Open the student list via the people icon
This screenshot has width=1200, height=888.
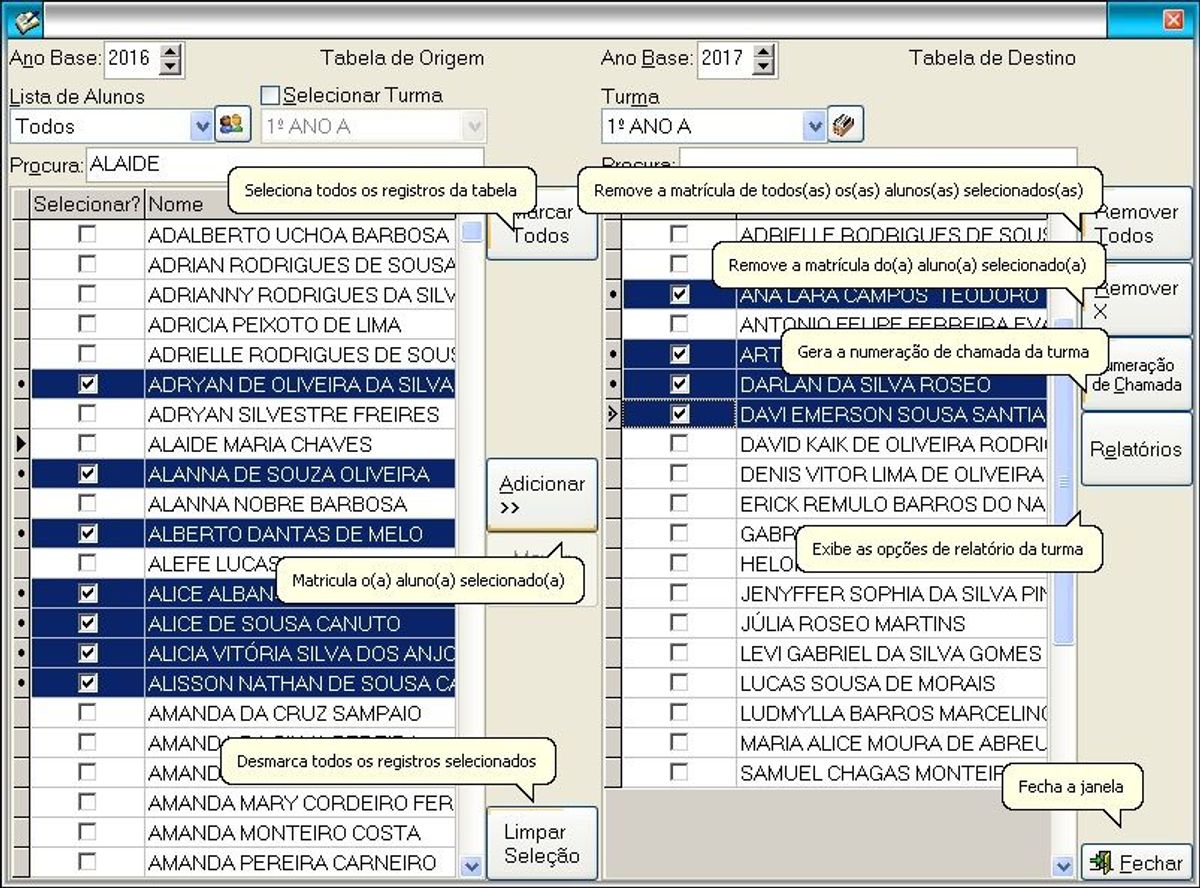point(232,126)
